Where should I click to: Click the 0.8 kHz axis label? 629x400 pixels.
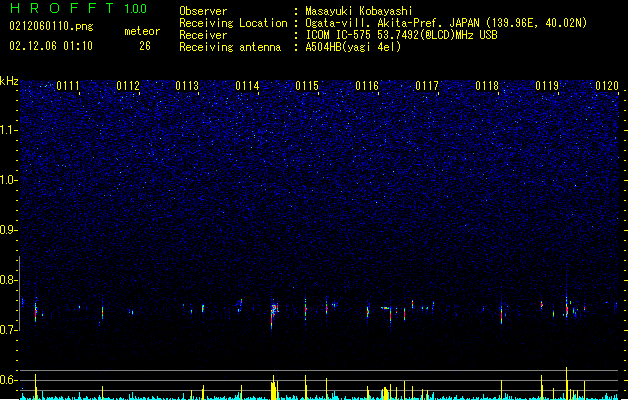[8, 280]
